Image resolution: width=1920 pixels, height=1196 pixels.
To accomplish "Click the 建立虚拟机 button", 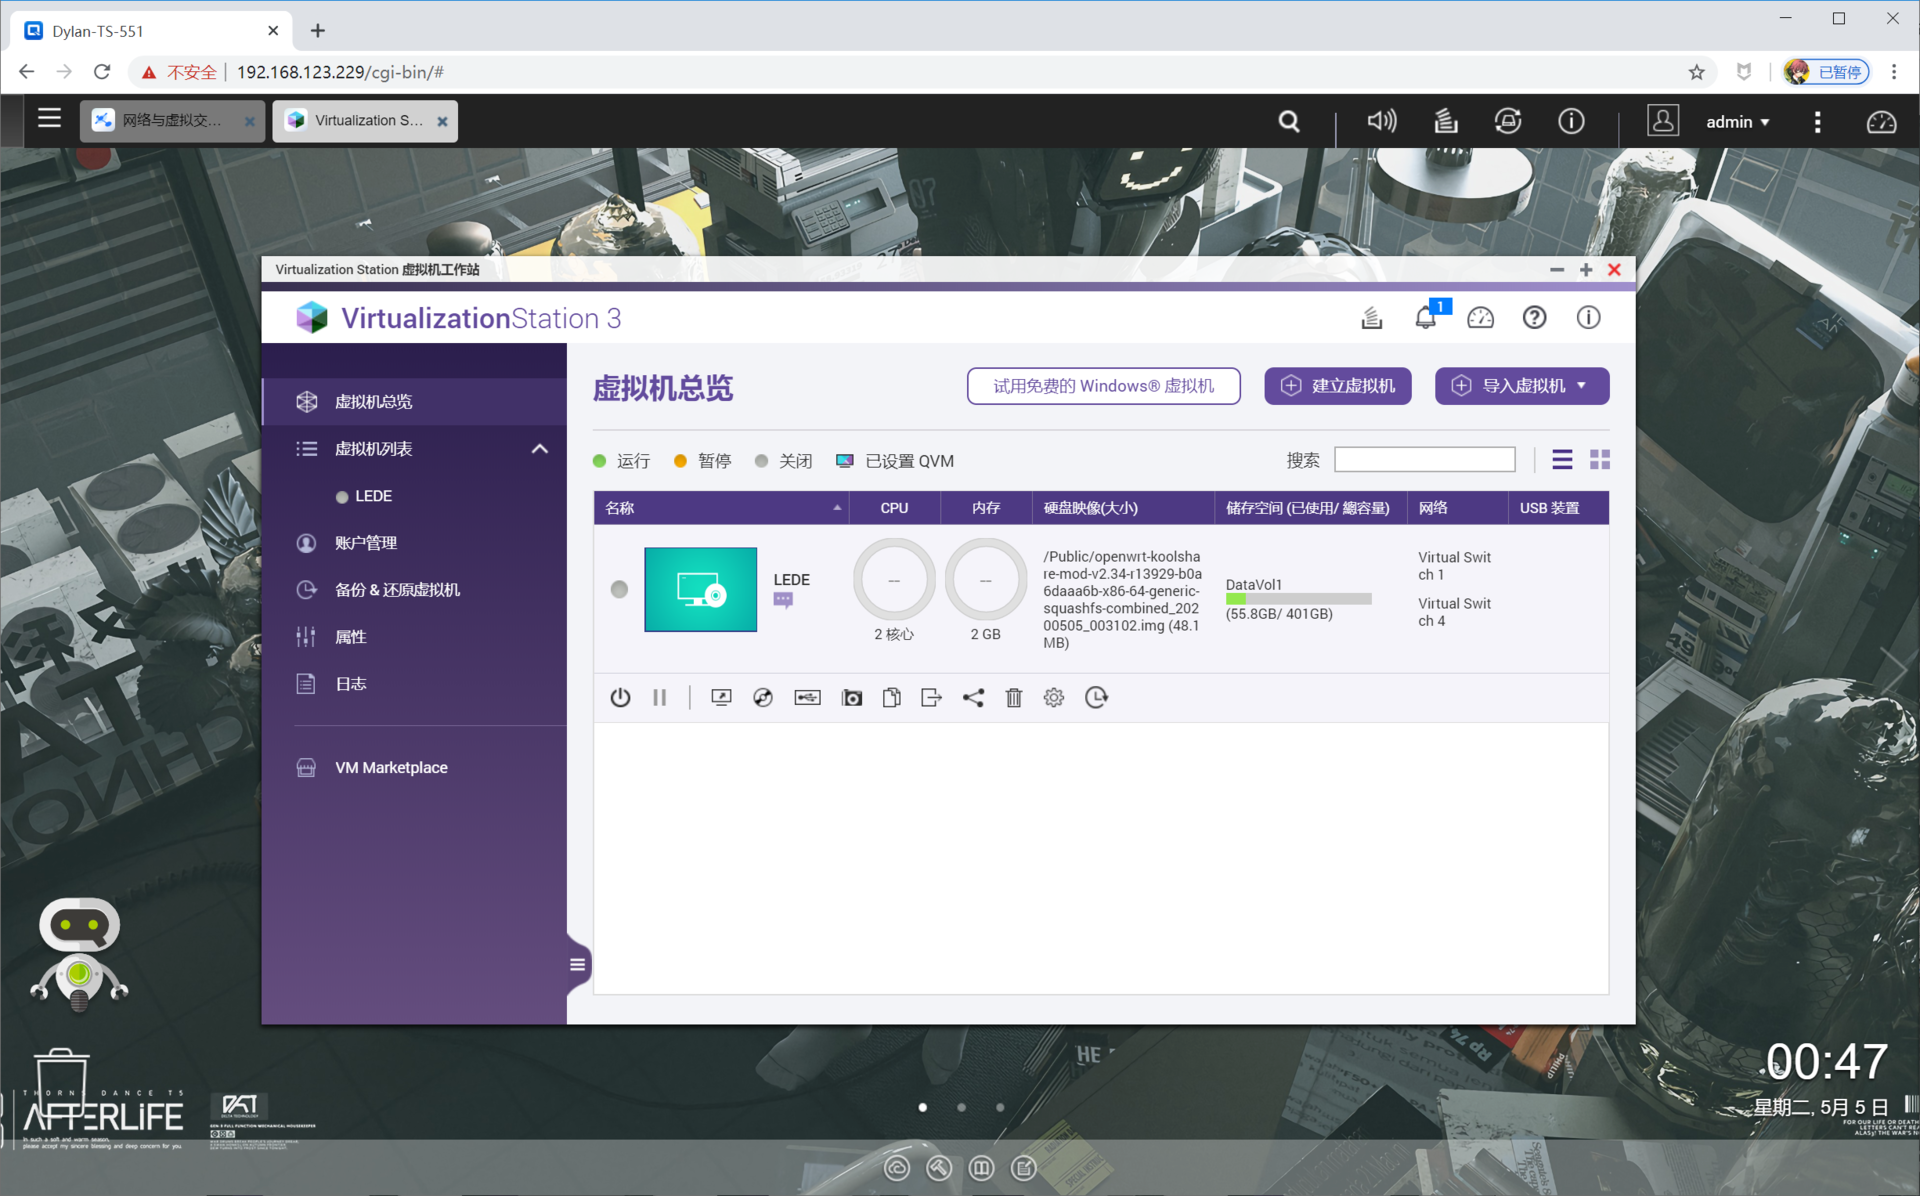I will click(1337, 386).
